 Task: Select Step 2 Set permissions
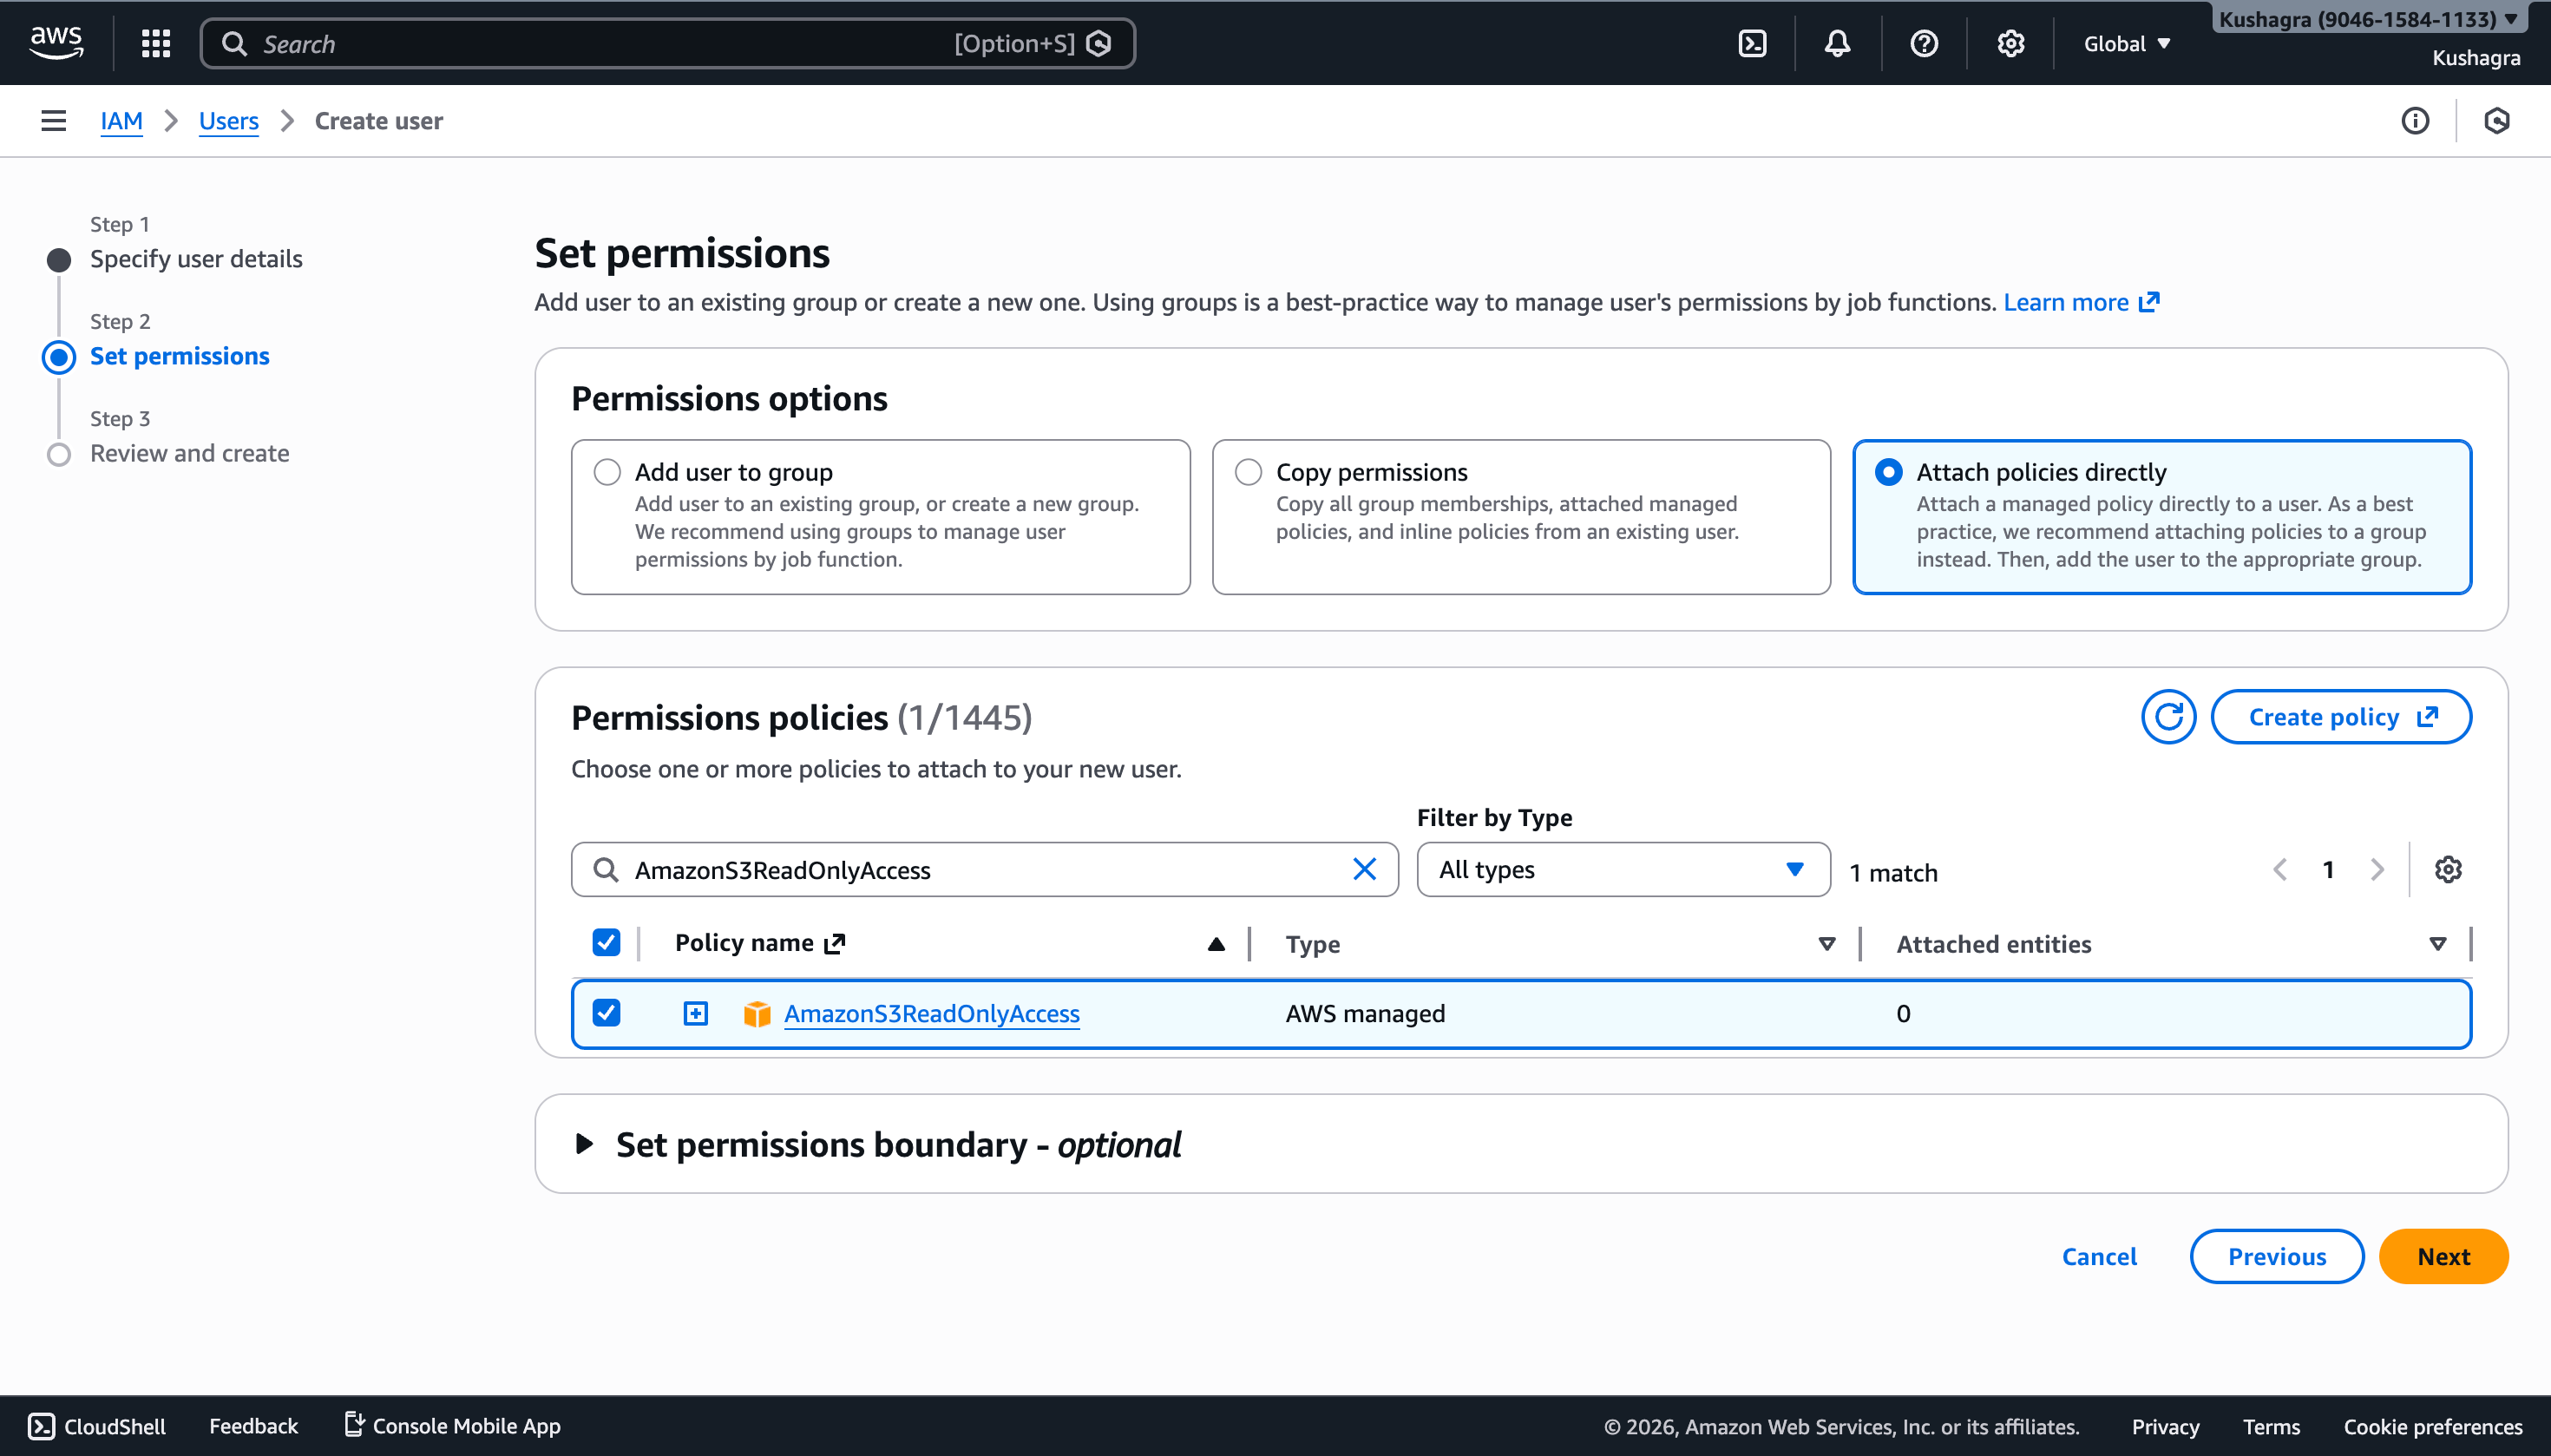(180, 356)
